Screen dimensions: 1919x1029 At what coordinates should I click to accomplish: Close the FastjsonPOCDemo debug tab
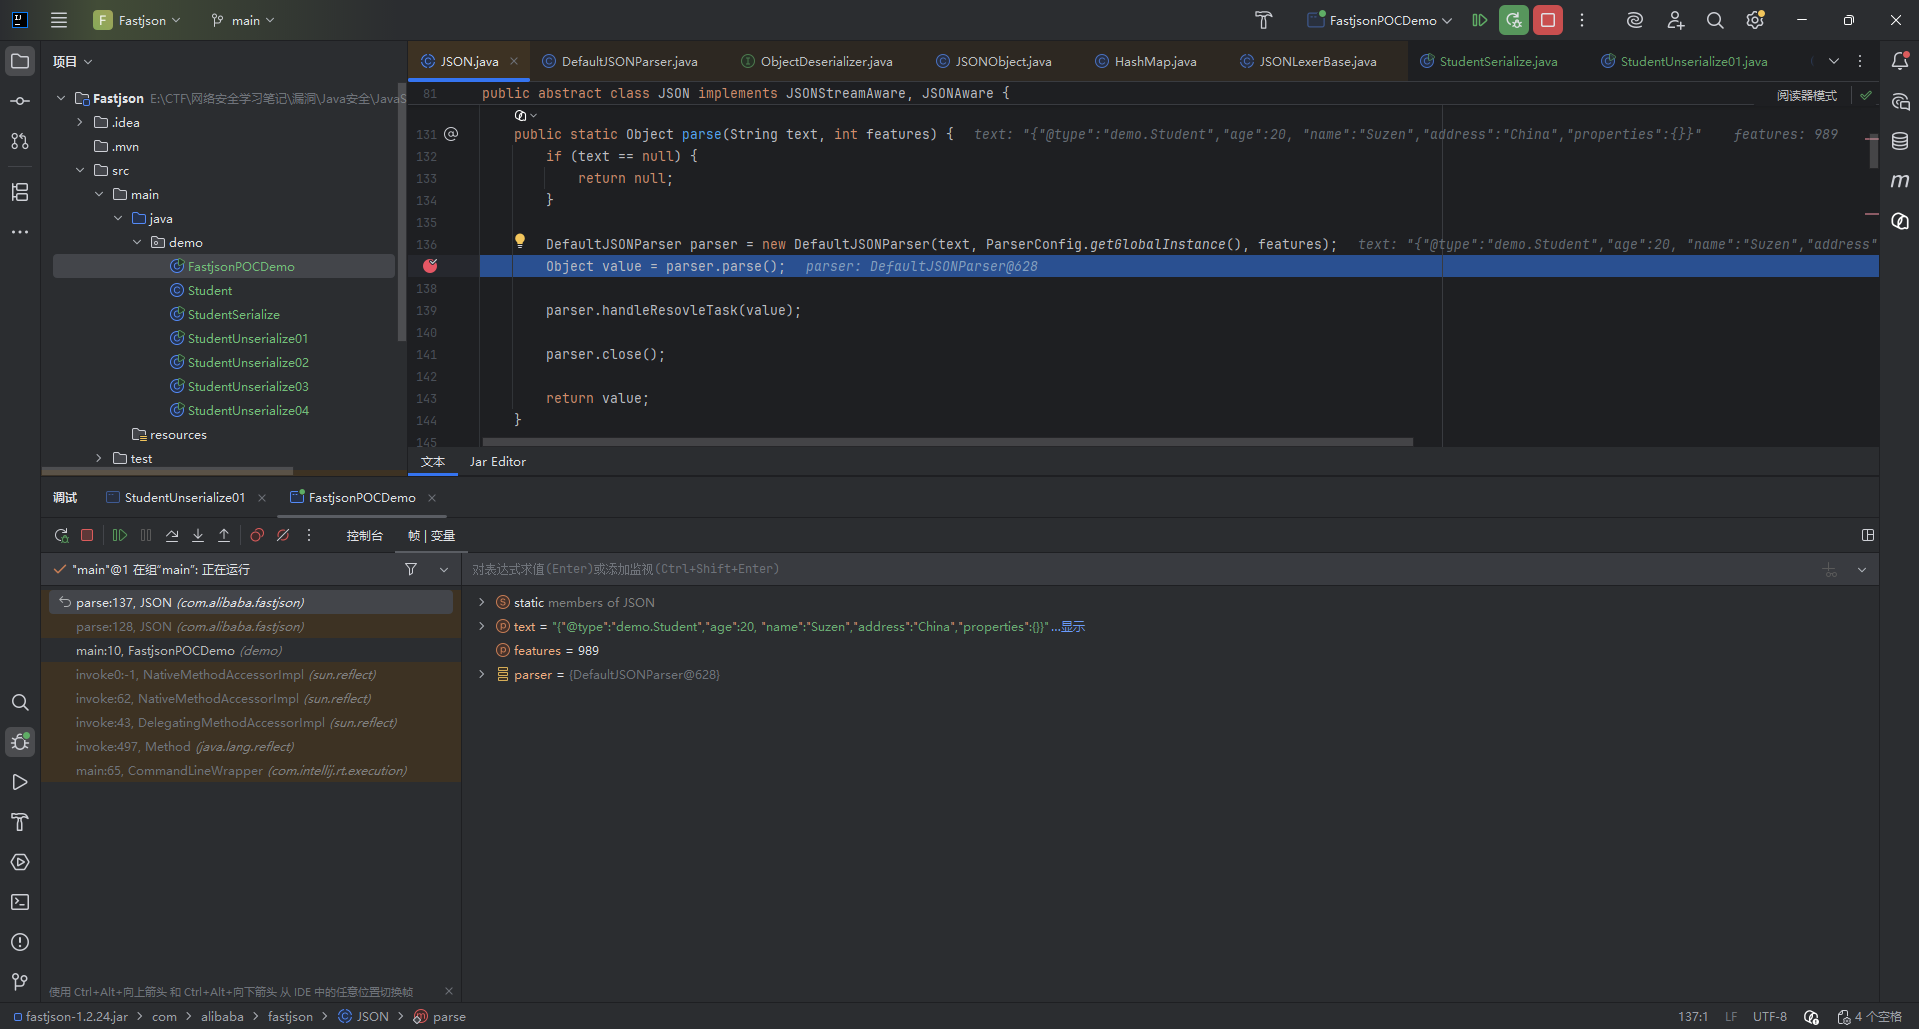[x=432, y=498]
